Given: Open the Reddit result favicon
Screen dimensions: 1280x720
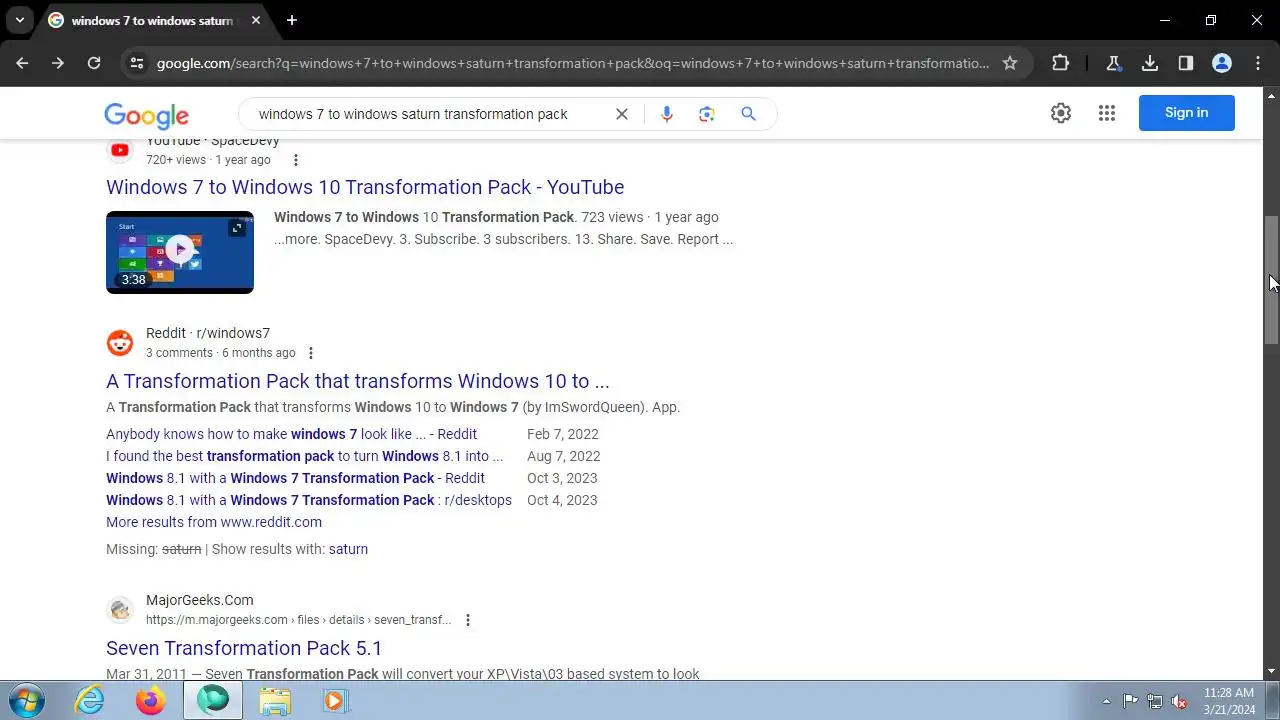Looking at the screenshot, I should (x=120, y=343).
